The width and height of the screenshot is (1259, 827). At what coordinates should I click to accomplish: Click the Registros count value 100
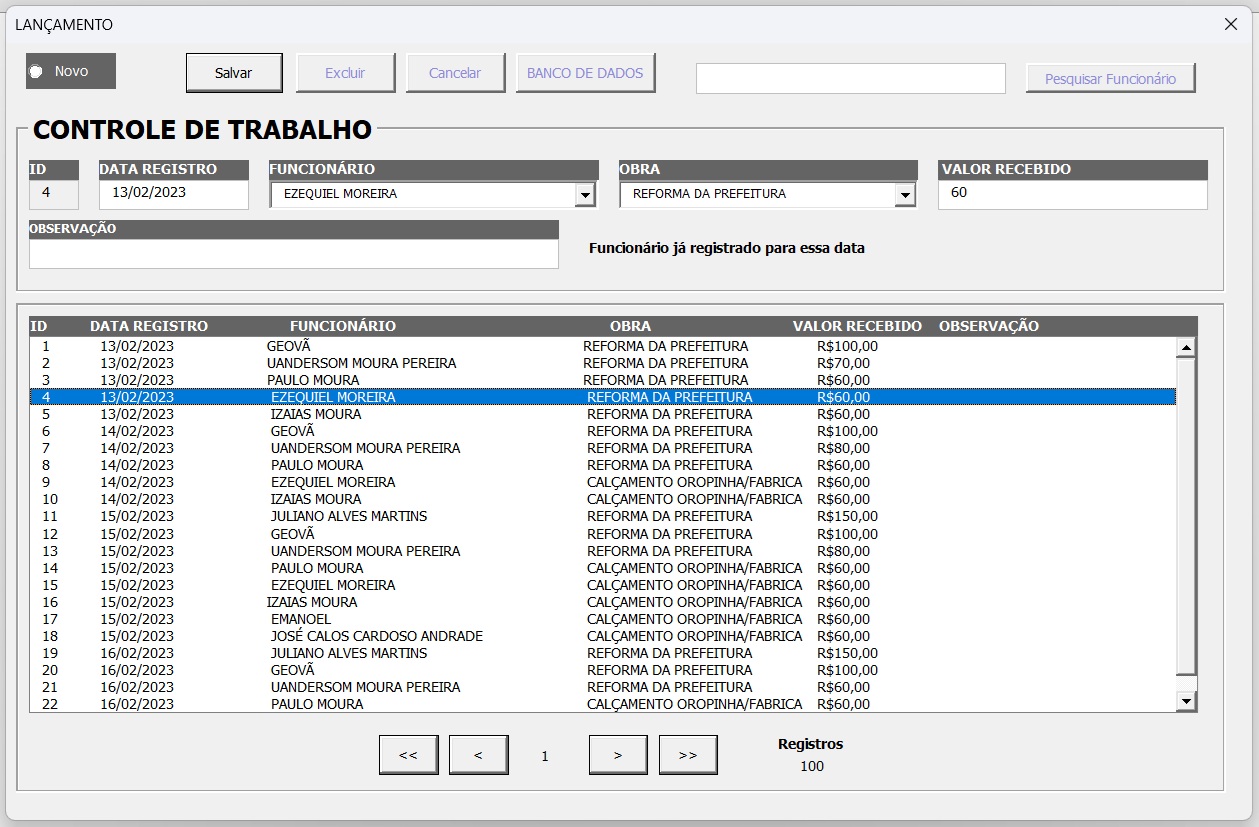[812, 766]
